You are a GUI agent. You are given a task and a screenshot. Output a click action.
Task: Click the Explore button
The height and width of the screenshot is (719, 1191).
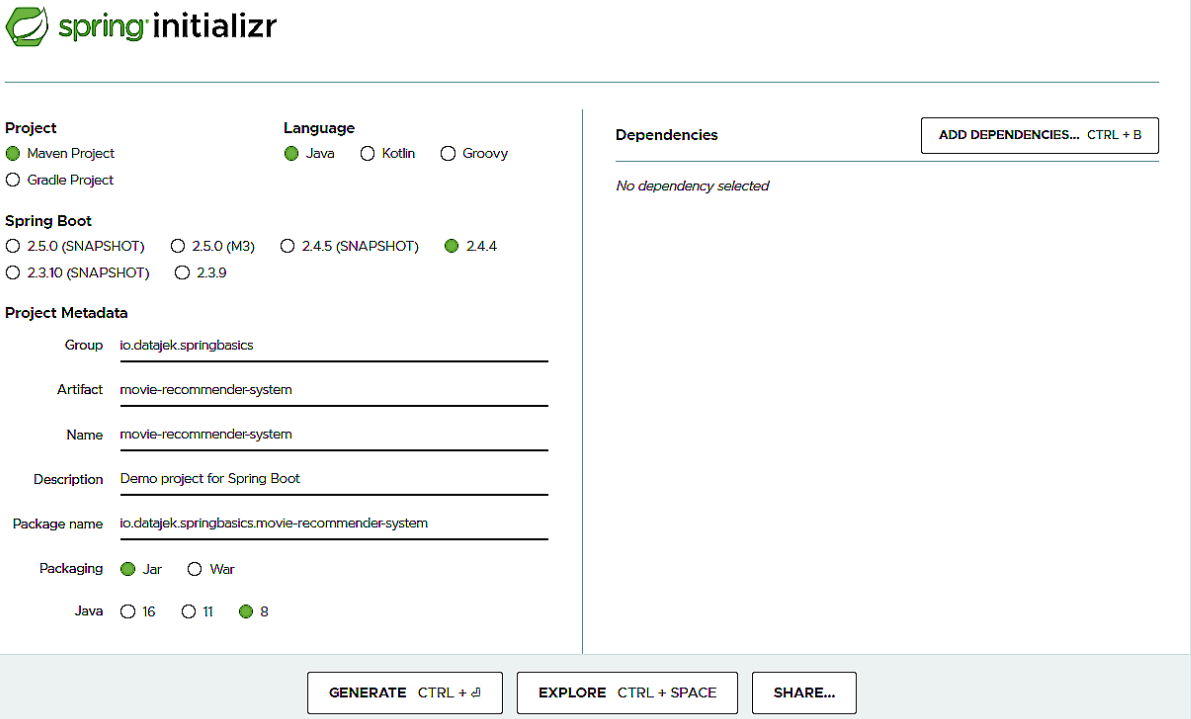coord(626,692)
